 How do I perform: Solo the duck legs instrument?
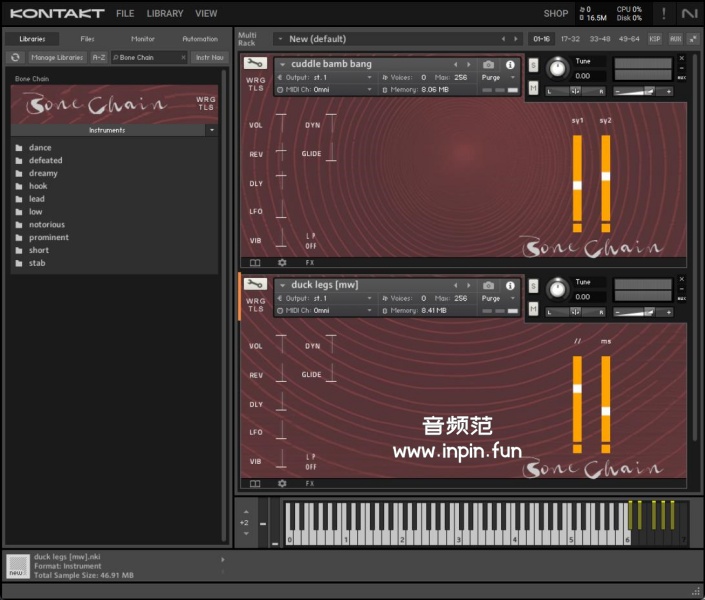[x=534, y=285]
